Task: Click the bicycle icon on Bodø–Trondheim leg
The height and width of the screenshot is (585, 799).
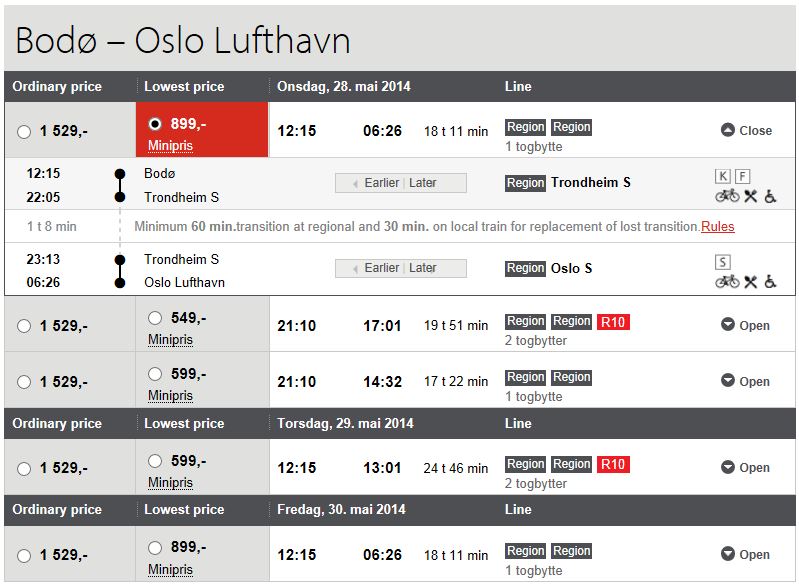Action: 727,196
